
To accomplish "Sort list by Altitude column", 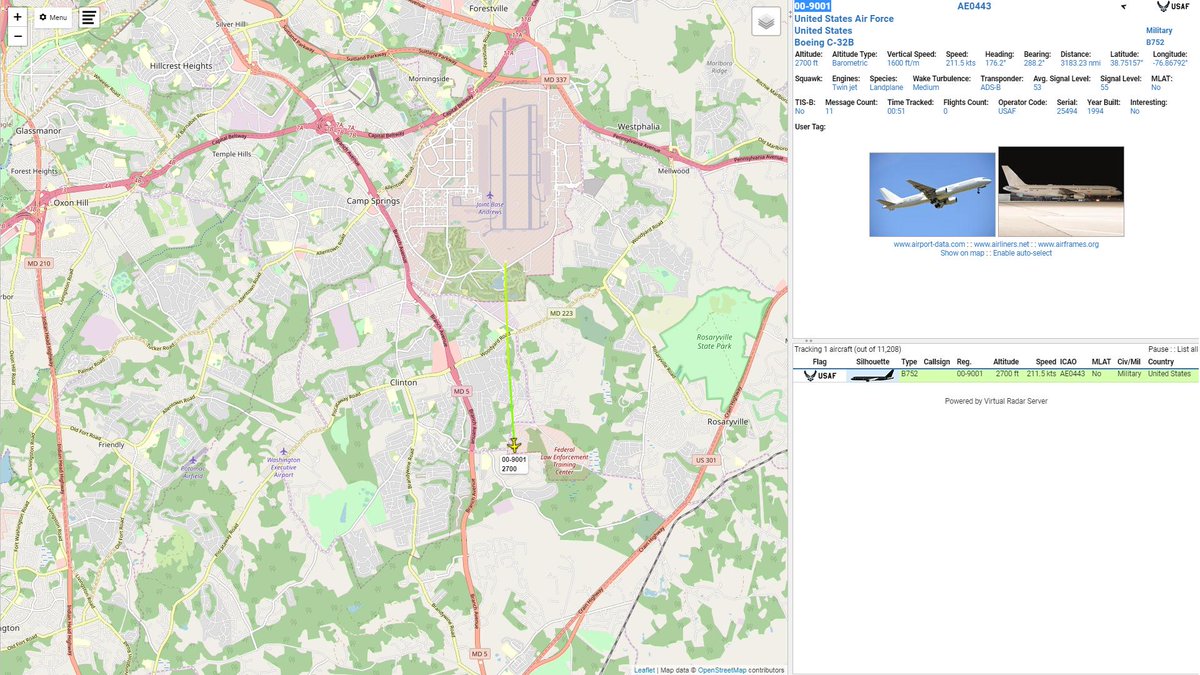I will point(1006,362).
